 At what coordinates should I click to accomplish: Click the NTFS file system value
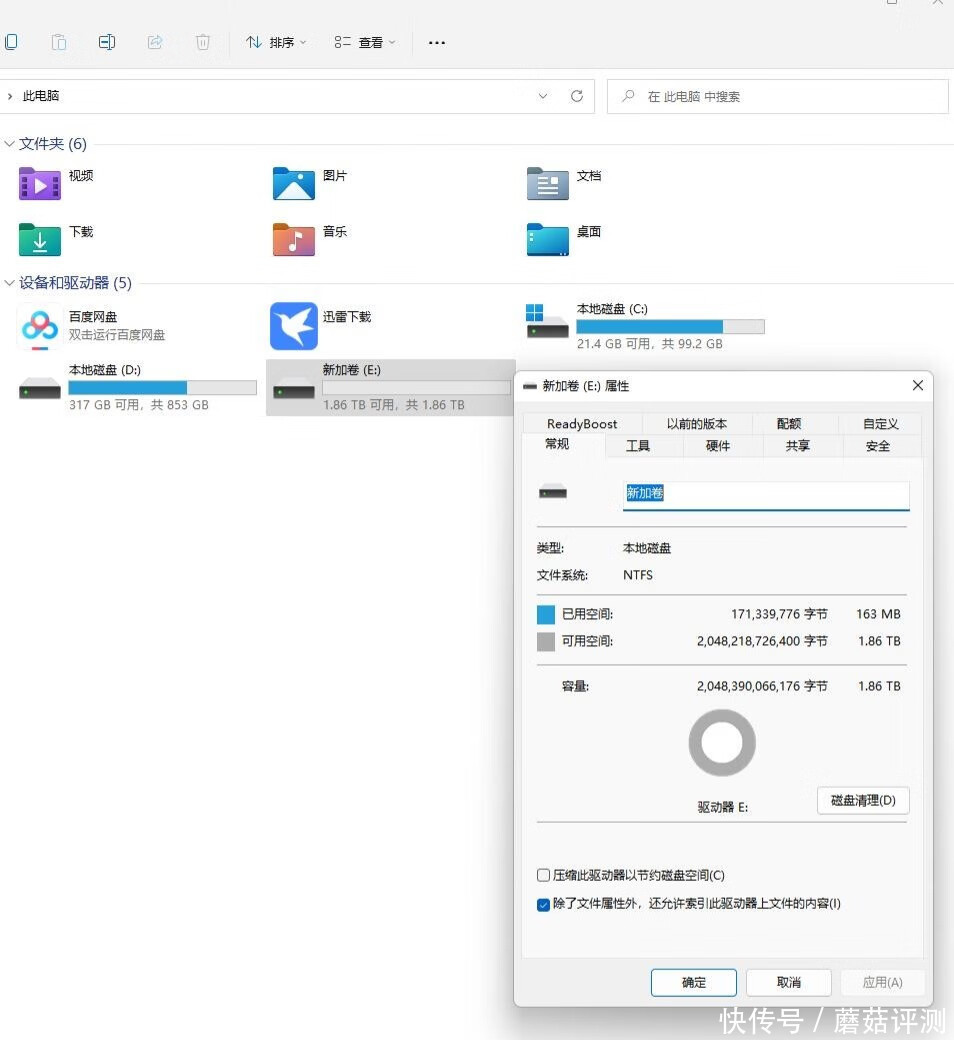click(638, 575)
